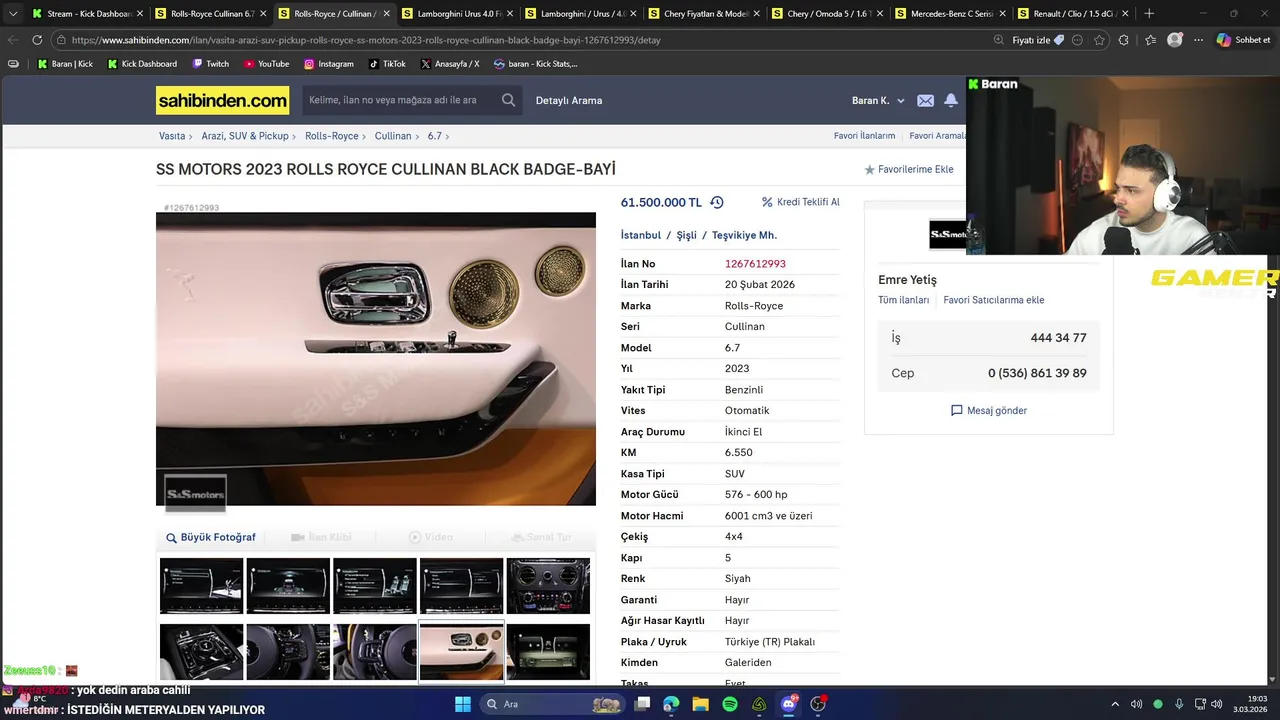Open browser extensions puzzle icon
The image size is (1280, 720).
pos(1123,40)
